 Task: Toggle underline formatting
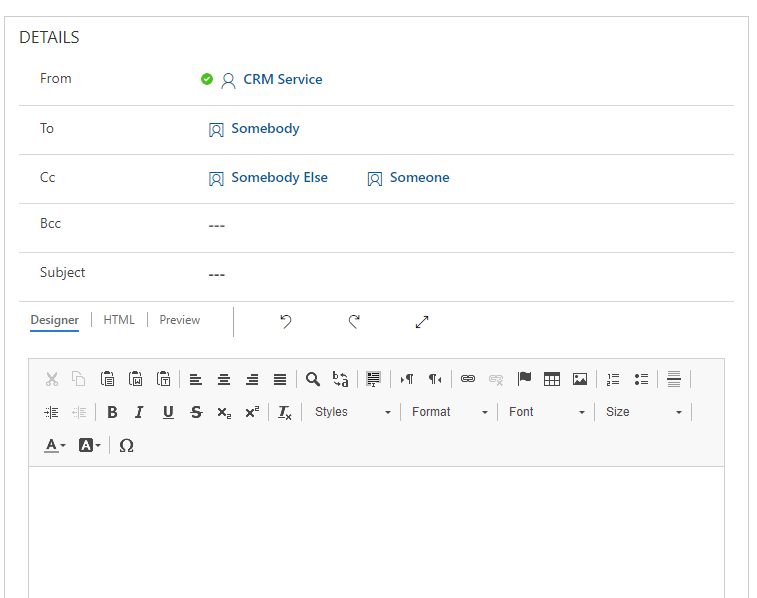[168, 413]
